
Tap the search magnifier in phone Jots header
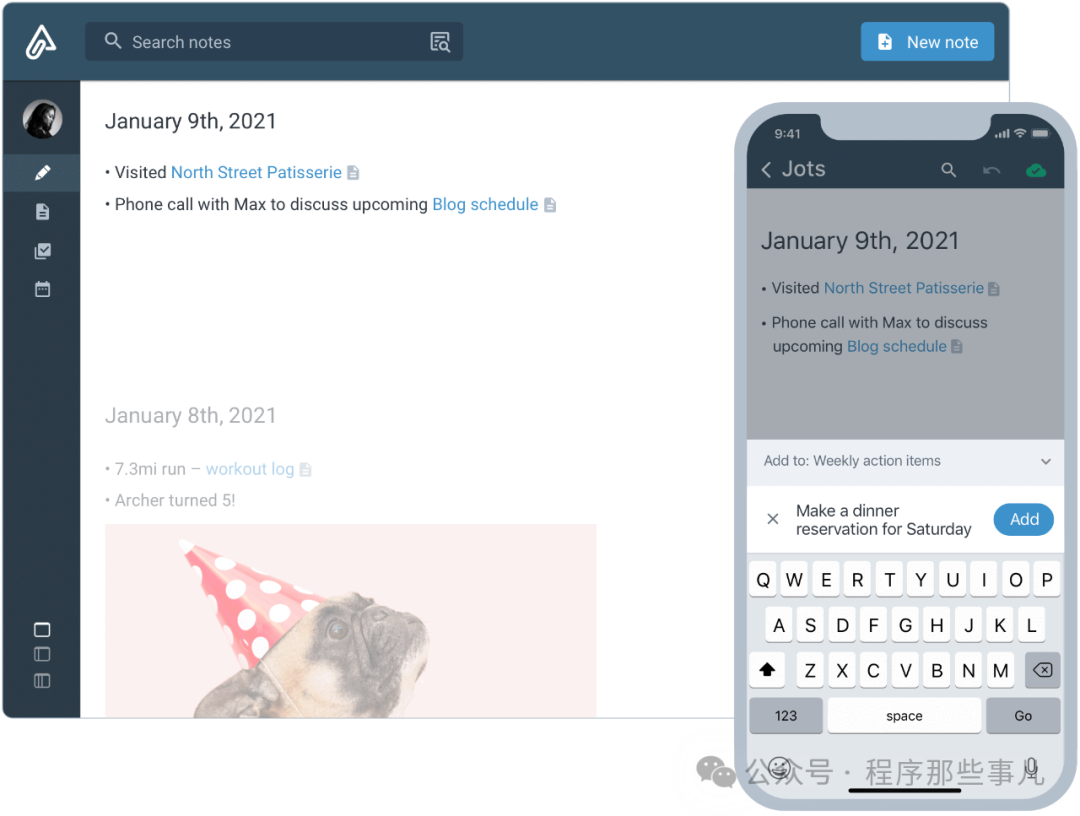[x=948, y=169]
